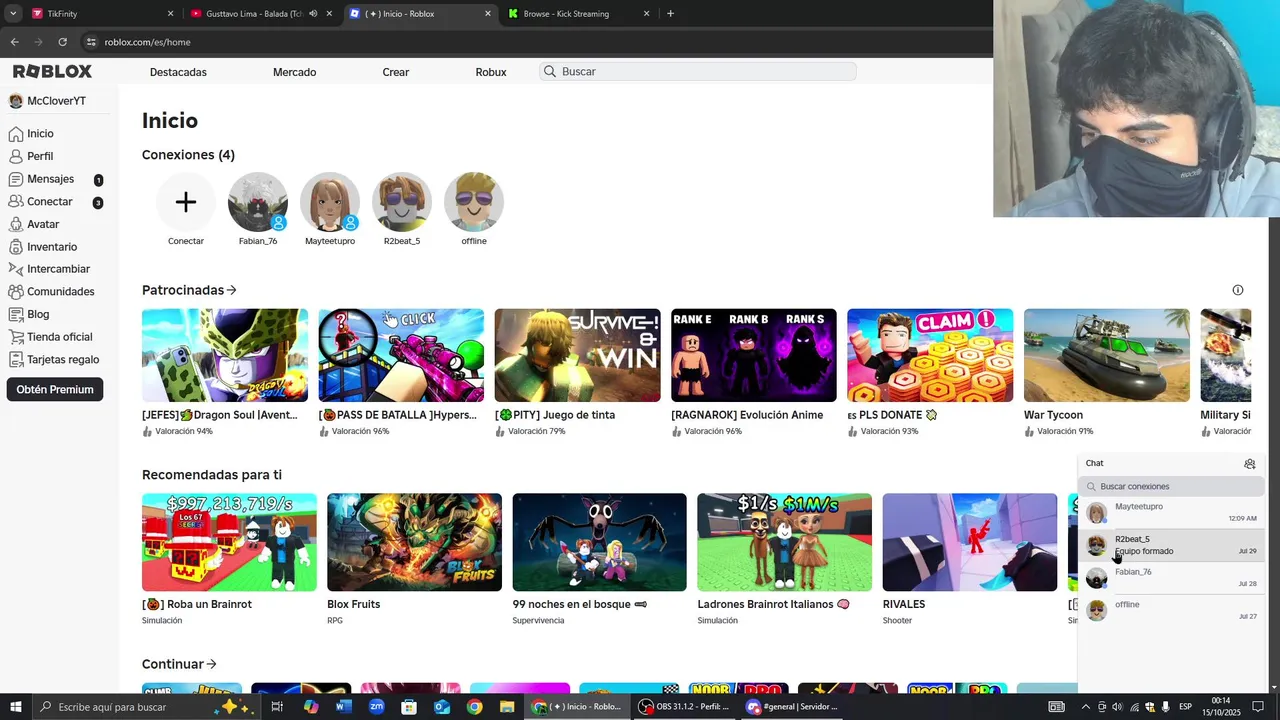
Task: Click Buscar conexiones chat search field
Action: pyautogui.click(x=1171, y=486)
